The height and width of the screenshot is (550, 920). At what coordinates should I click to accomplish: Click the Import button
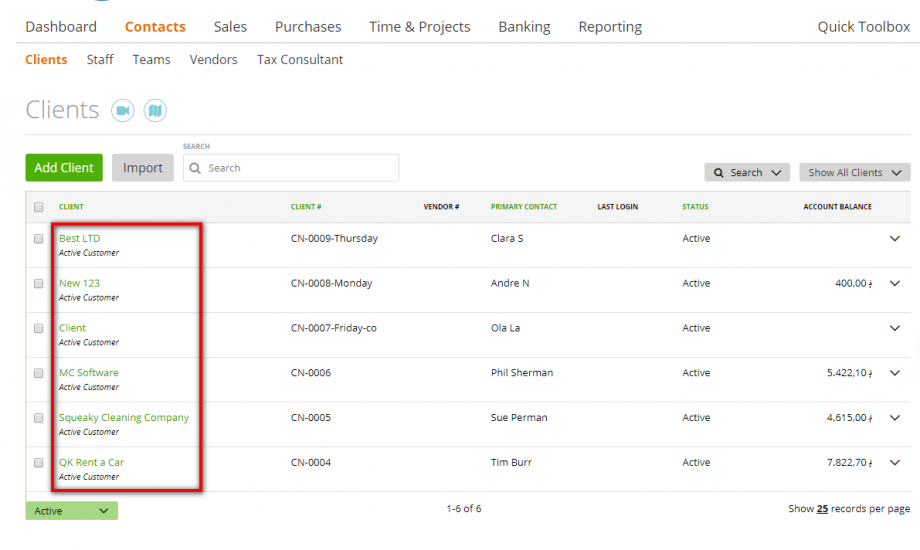tap(143, 168)
